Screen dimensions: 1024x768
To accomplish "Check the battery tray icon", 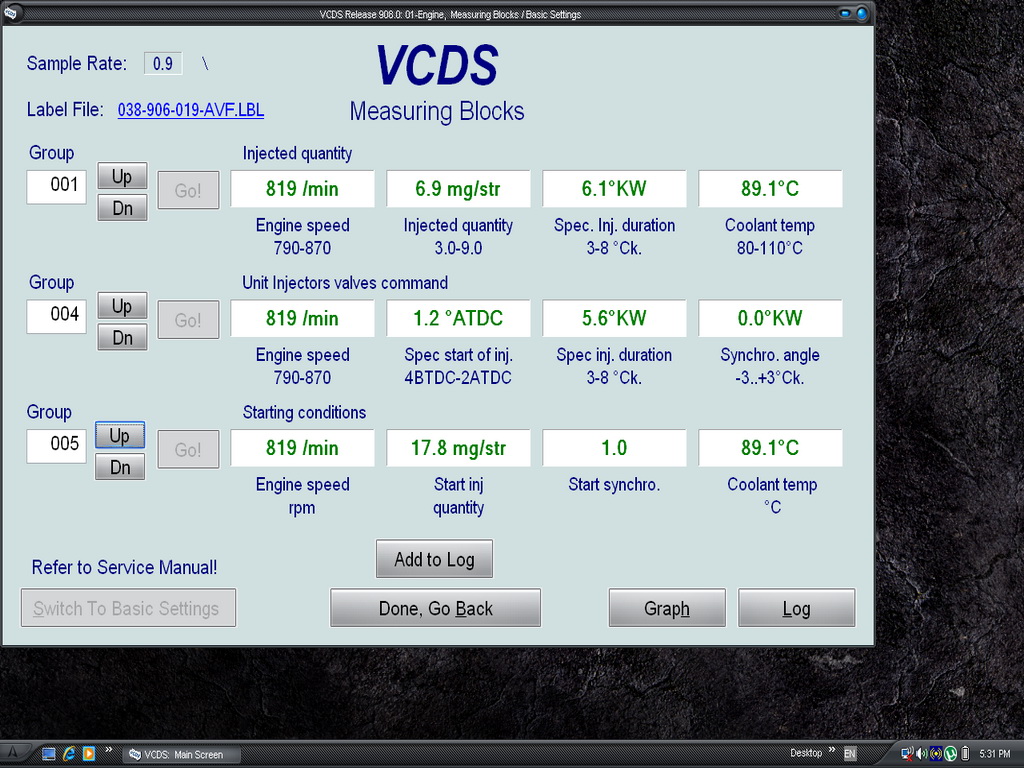I will click(965, 753).
